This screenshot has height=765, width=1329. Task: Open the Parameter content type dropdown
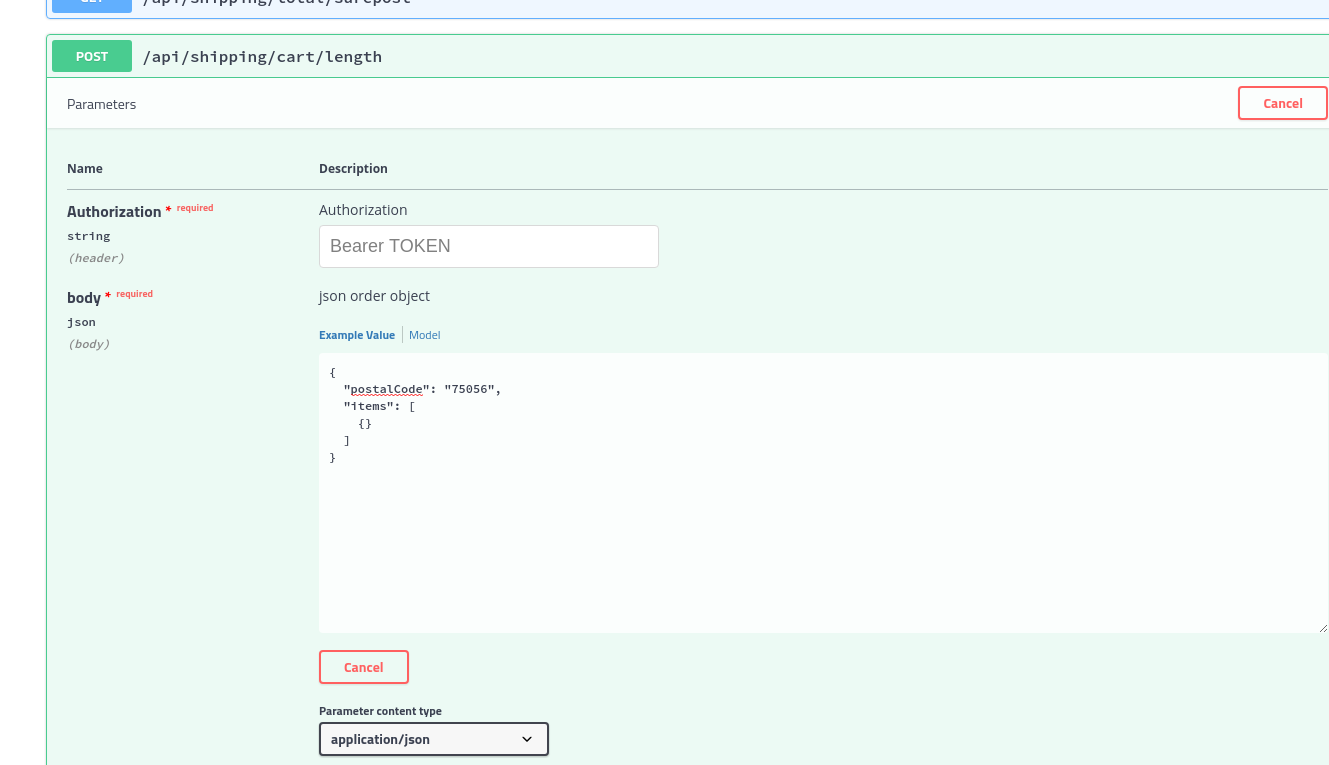point(434,739)
